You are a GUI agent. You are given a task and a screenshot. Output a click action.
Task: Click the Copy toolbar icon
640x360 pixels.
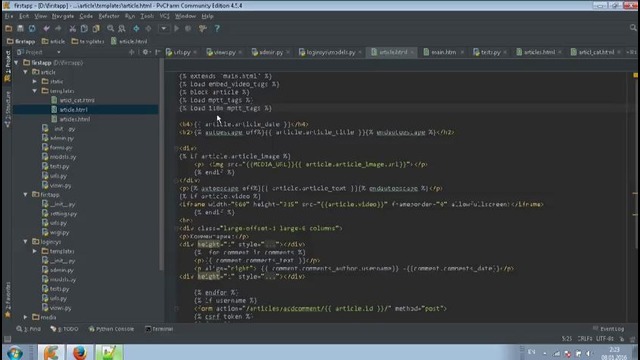84,29
